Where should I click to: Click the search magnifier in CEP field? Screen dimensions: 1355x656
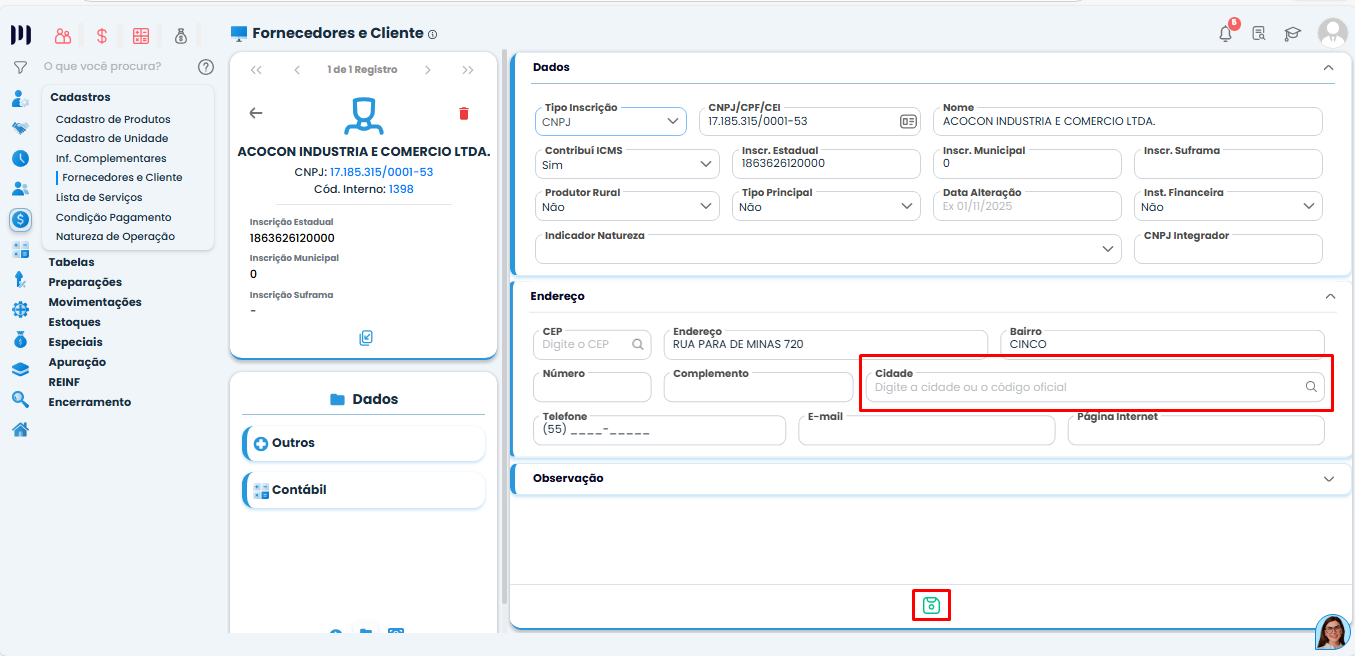[637, 344]
